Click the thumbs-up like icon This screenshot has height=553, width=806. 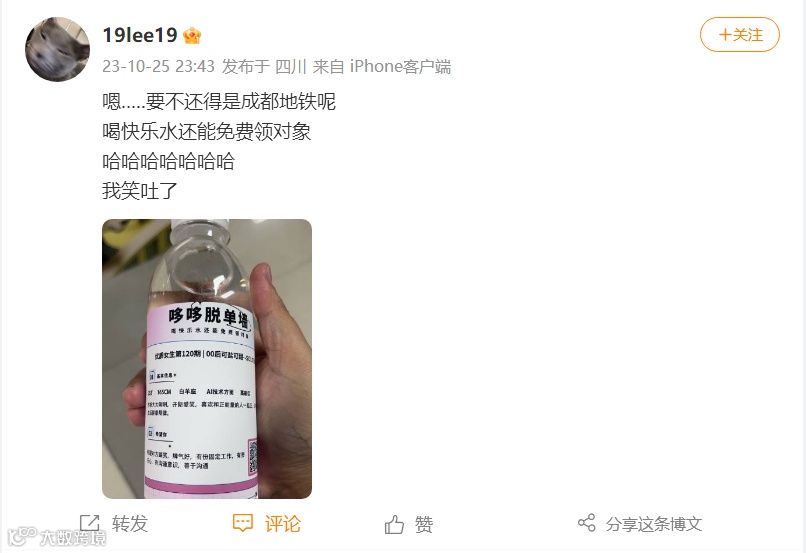click(394, 525)
